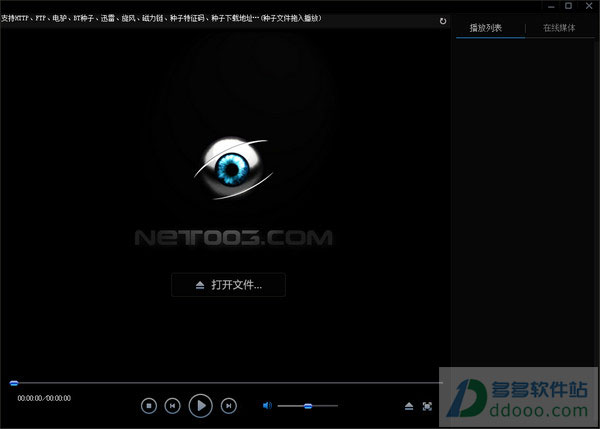Minimize the player window
The height and width of the screenshot is (429, 600).
551,6
